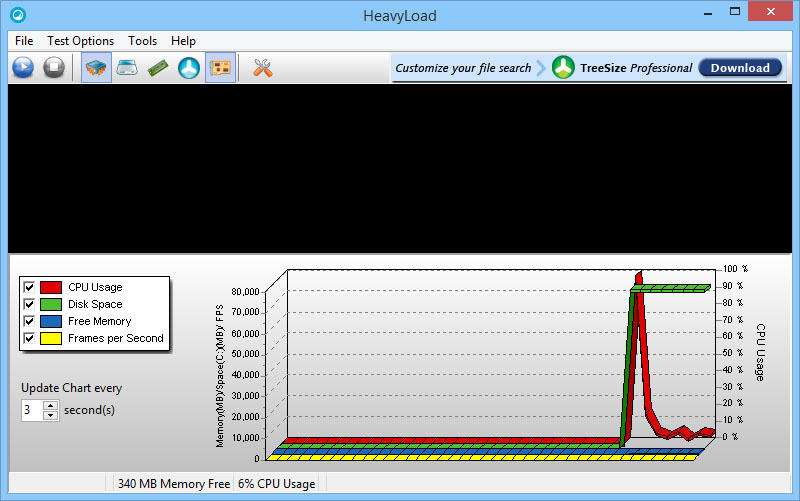Toggle the hard disk write test icon

127,68
